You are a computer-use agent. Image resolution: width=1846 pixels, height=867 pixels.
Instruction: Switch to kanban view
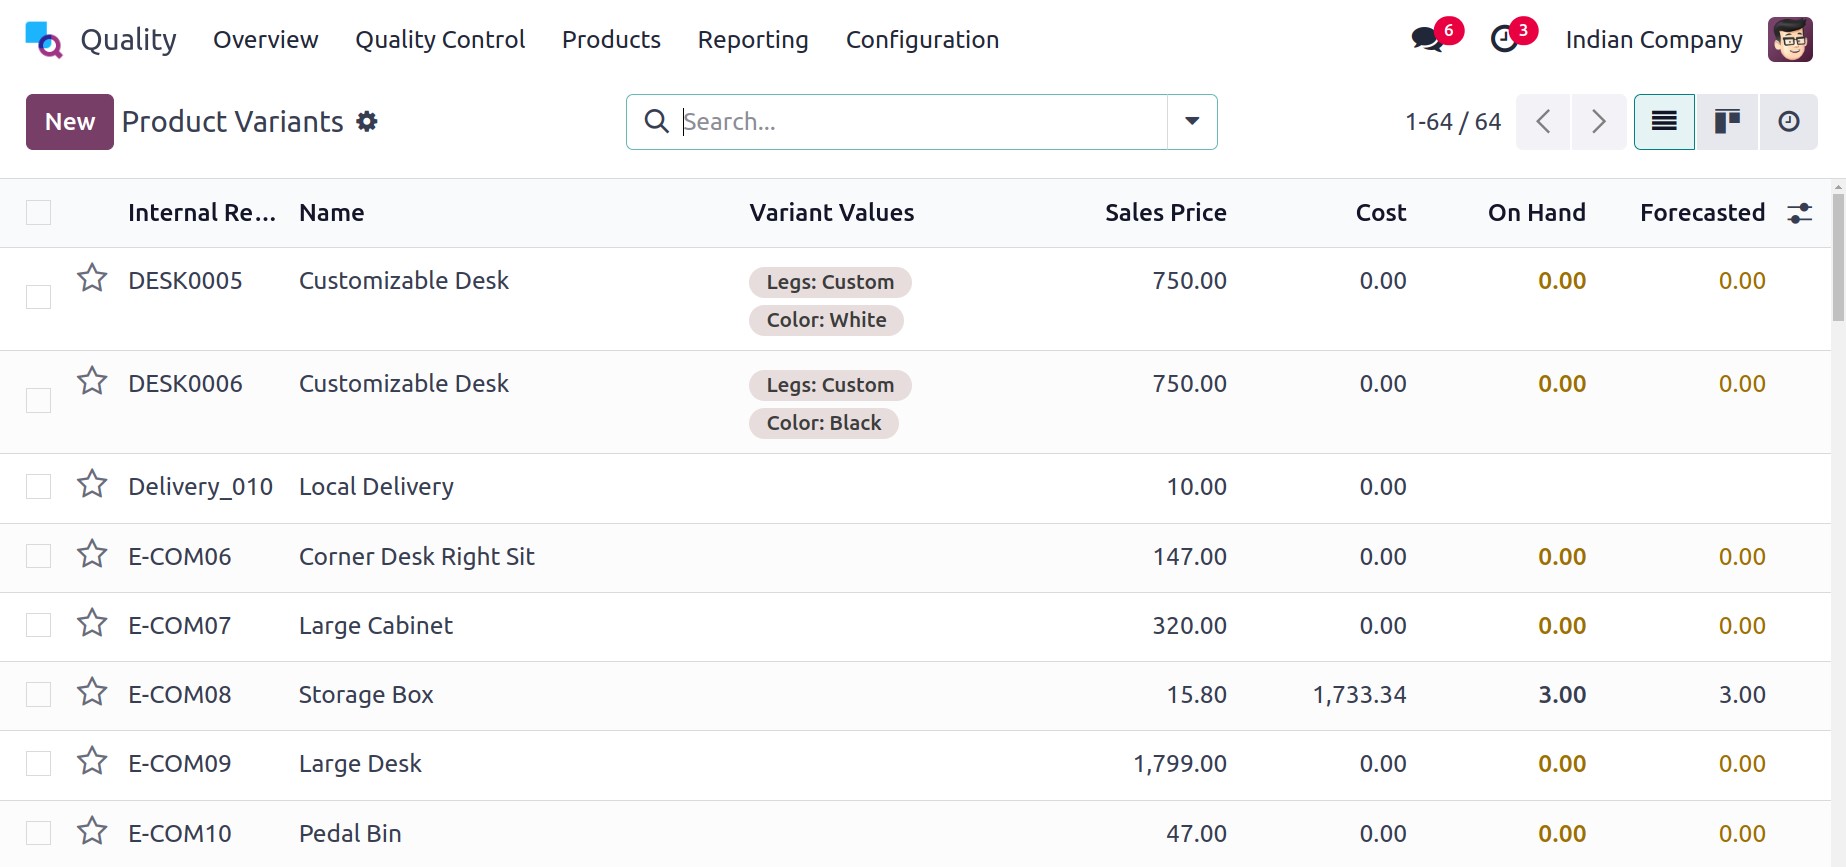tap(1727, 122)
